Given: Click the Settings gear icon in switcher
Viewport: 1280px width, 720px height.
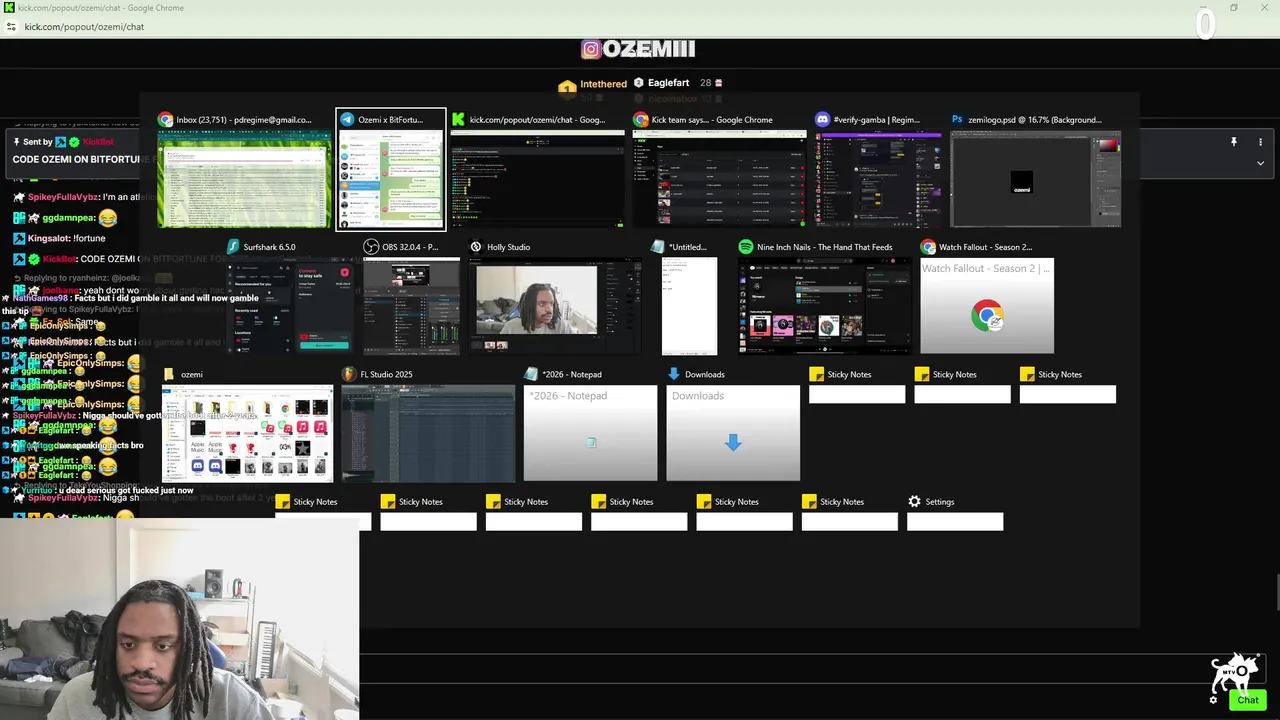Looking at the screenshot, I should point(914,501).
